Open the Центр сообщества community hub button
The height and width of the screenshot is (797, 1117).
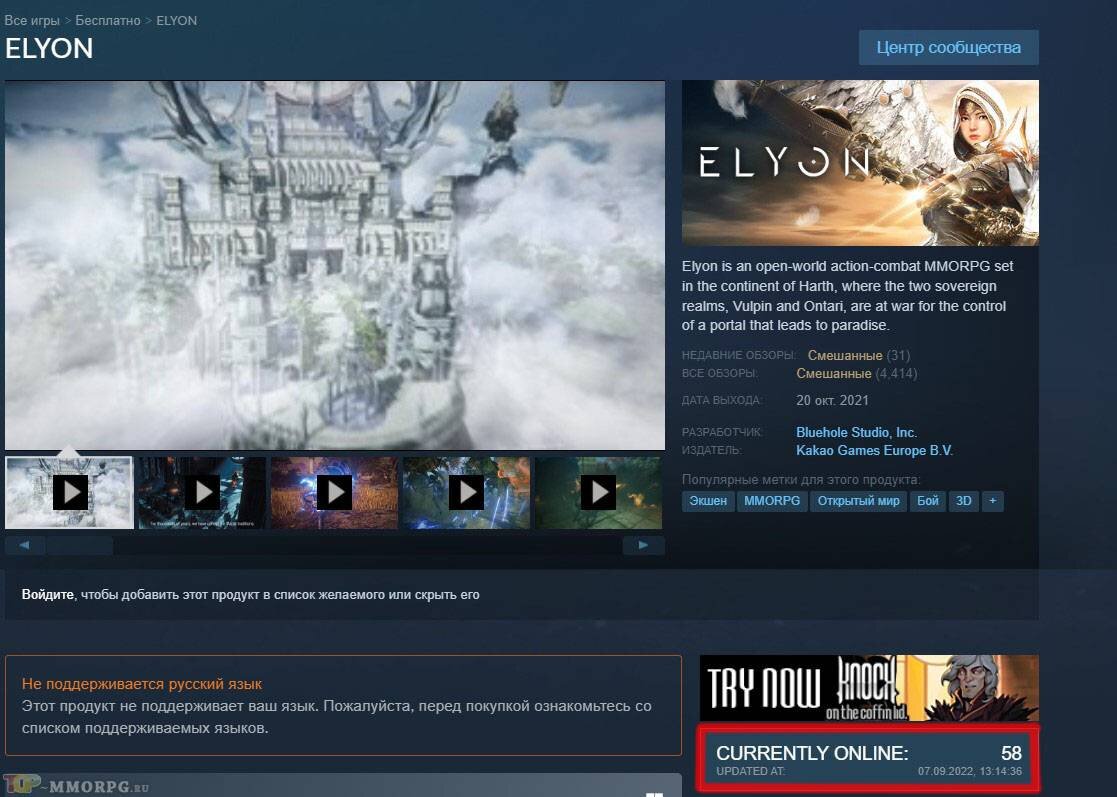point(948,47)
